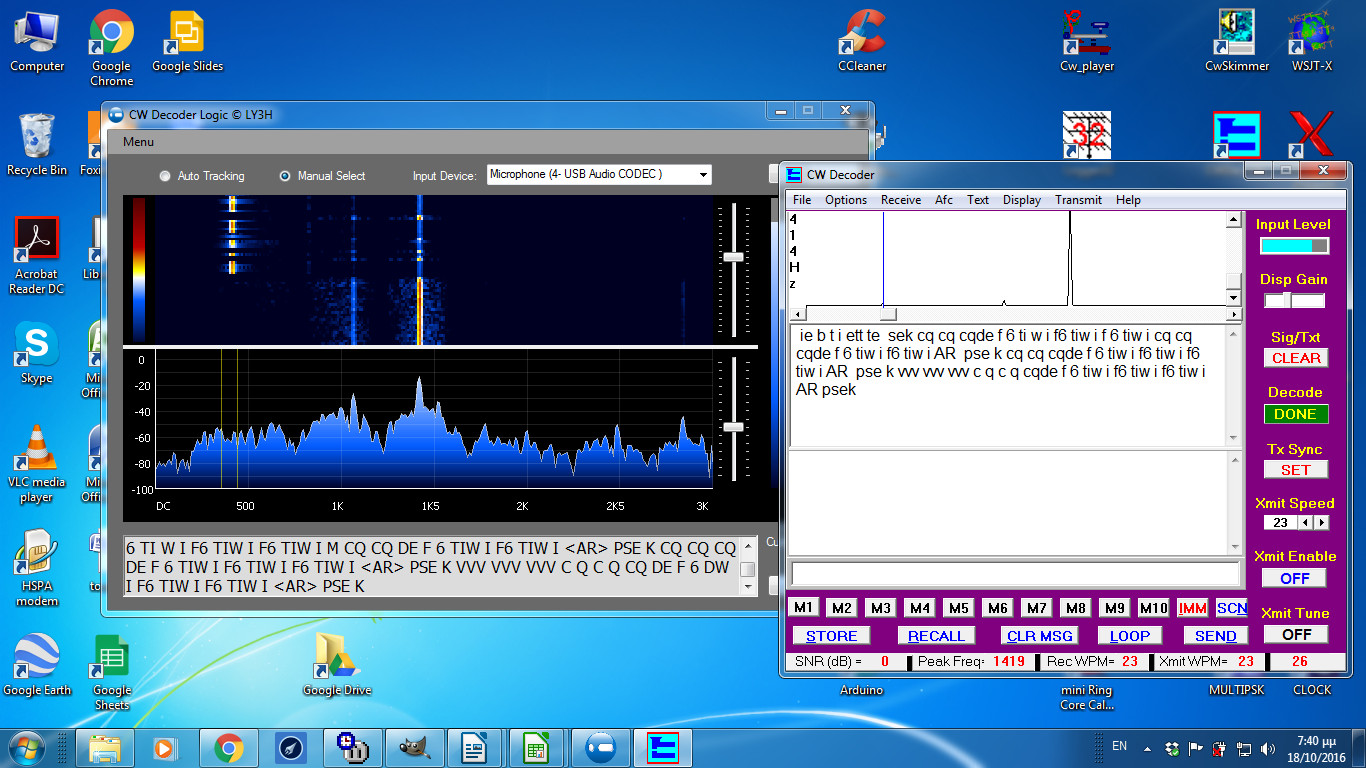The height and width of the screenshot is (768, 1366).
Task: Toggle Xmit Enable from OFF
Action: click(x=1294, y=578)
